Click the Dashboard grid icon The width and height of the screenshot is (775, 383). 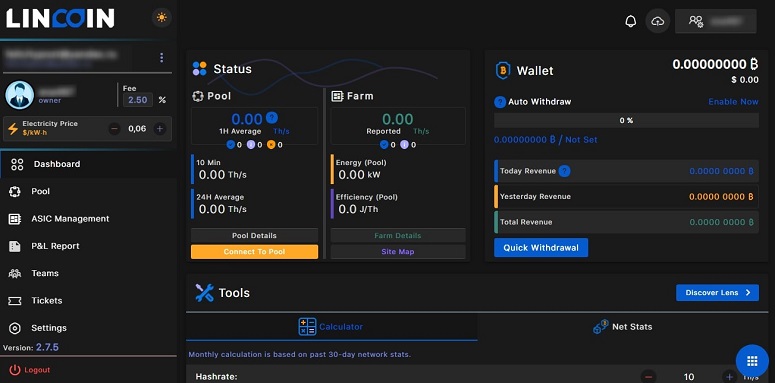[17, 164]
